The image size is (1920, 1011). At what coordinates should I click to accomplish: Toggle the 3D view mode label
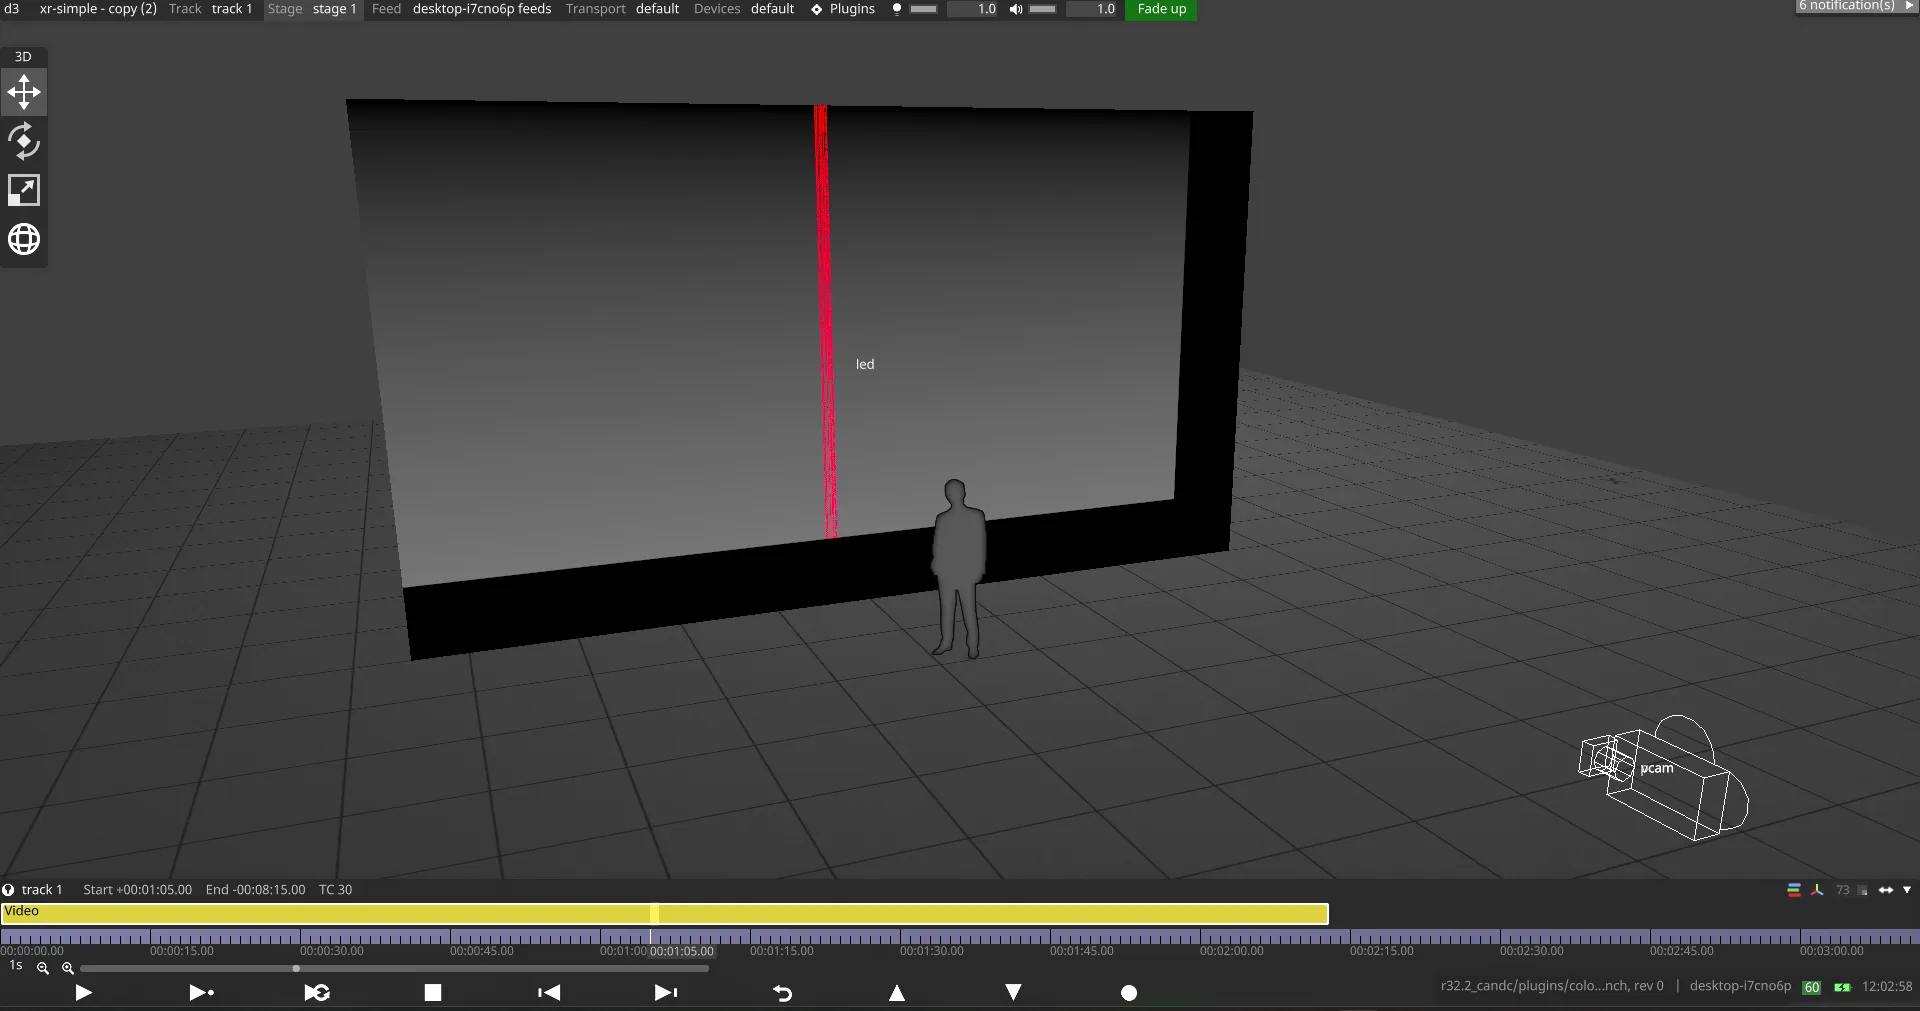pos(23,57)
